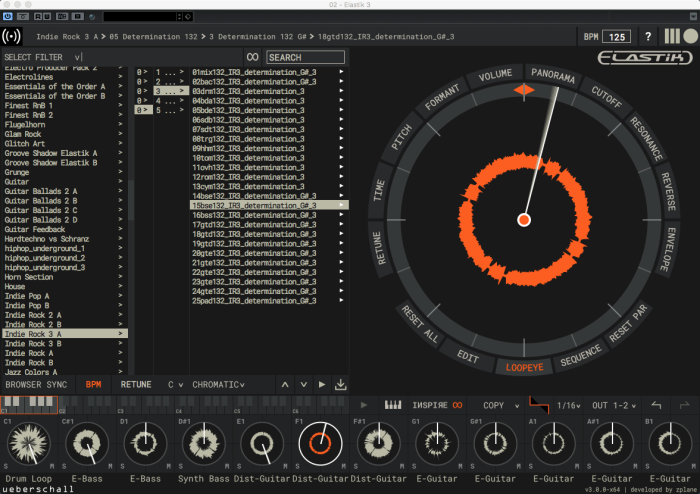700x494 pixels.
Task: Preview arrow for 25pad132_IR3_determination_G#_3
Action: click(x=341, y=301)
